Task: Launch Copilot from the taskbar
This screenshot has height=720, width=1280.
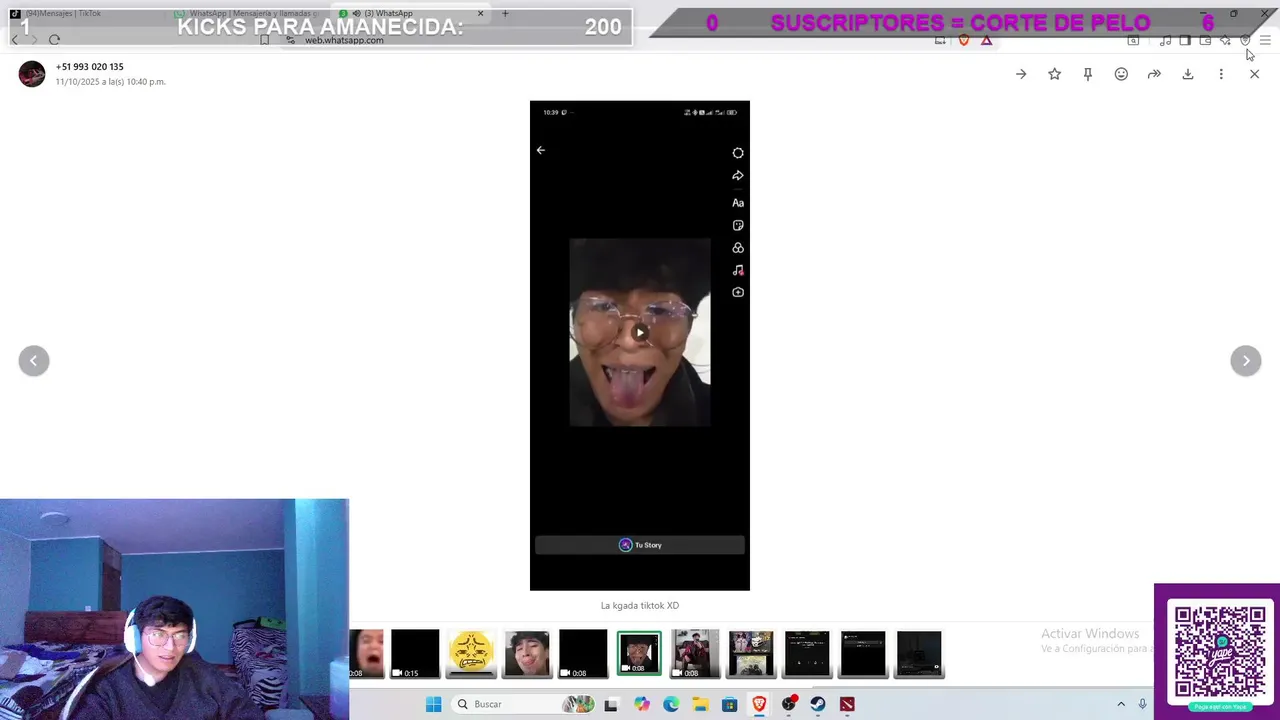Action: [x=641, y=704]
